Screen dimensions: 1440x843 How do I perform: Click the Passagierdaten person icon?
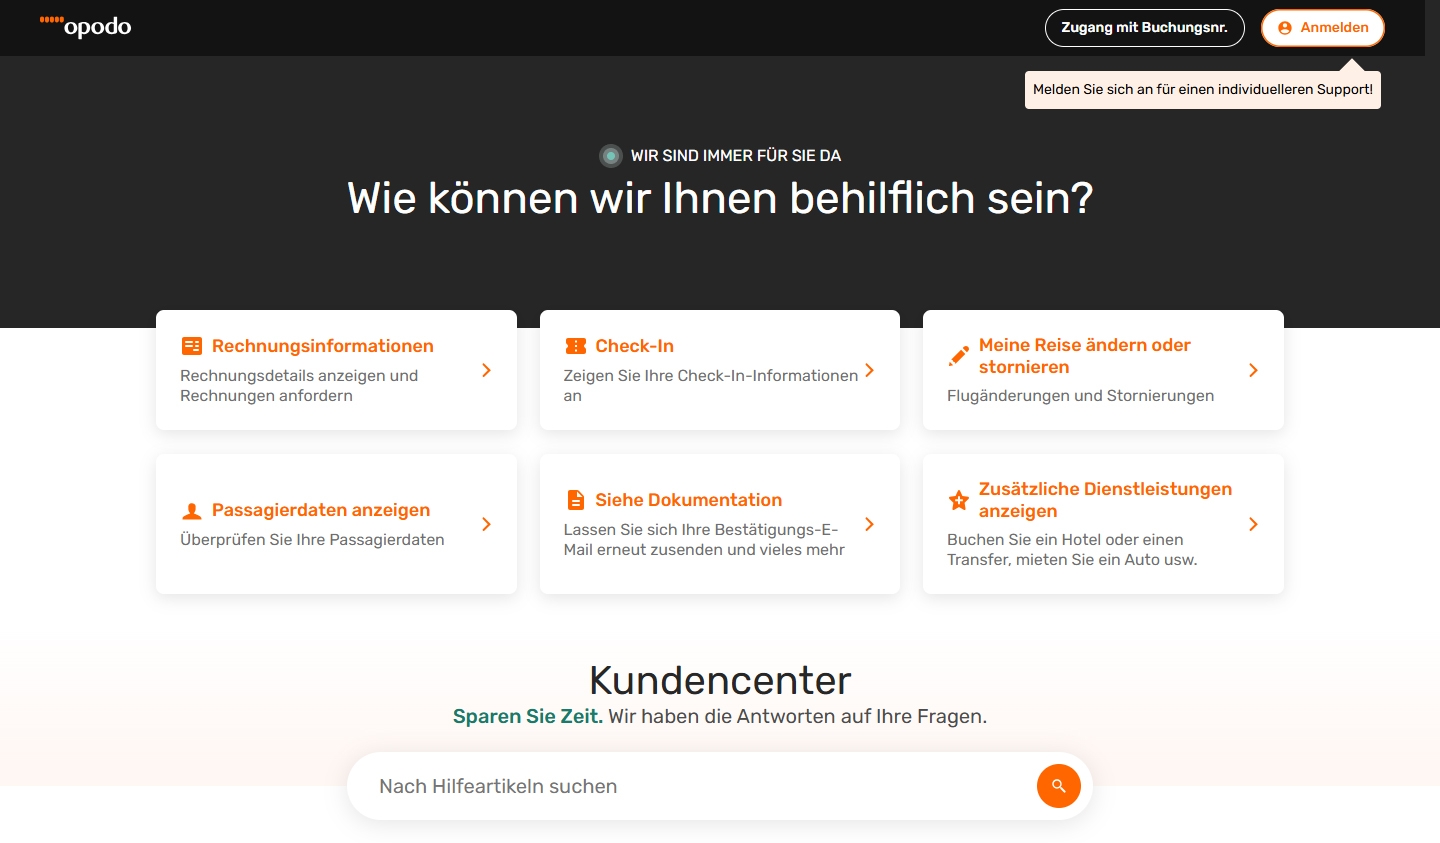point(191,509)
